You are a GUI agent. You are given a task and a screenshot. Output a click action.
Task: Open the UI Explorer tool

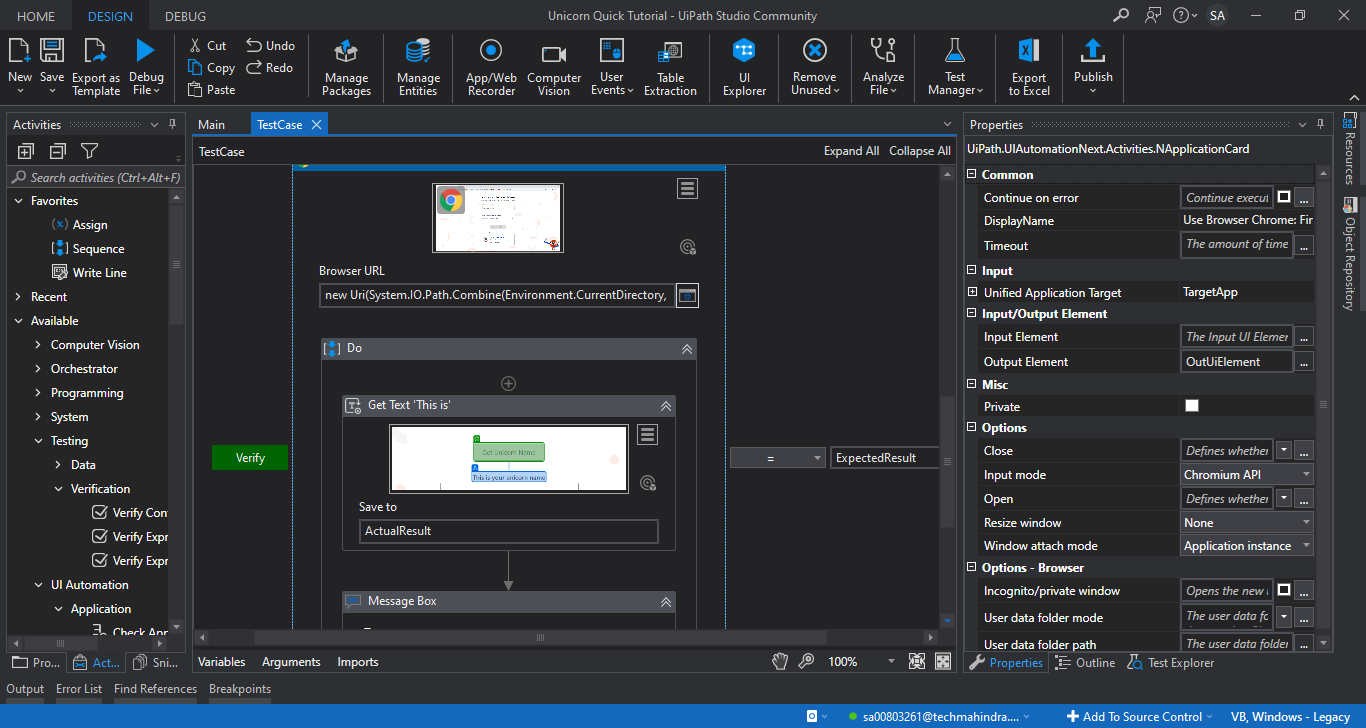tap(743, 67)
